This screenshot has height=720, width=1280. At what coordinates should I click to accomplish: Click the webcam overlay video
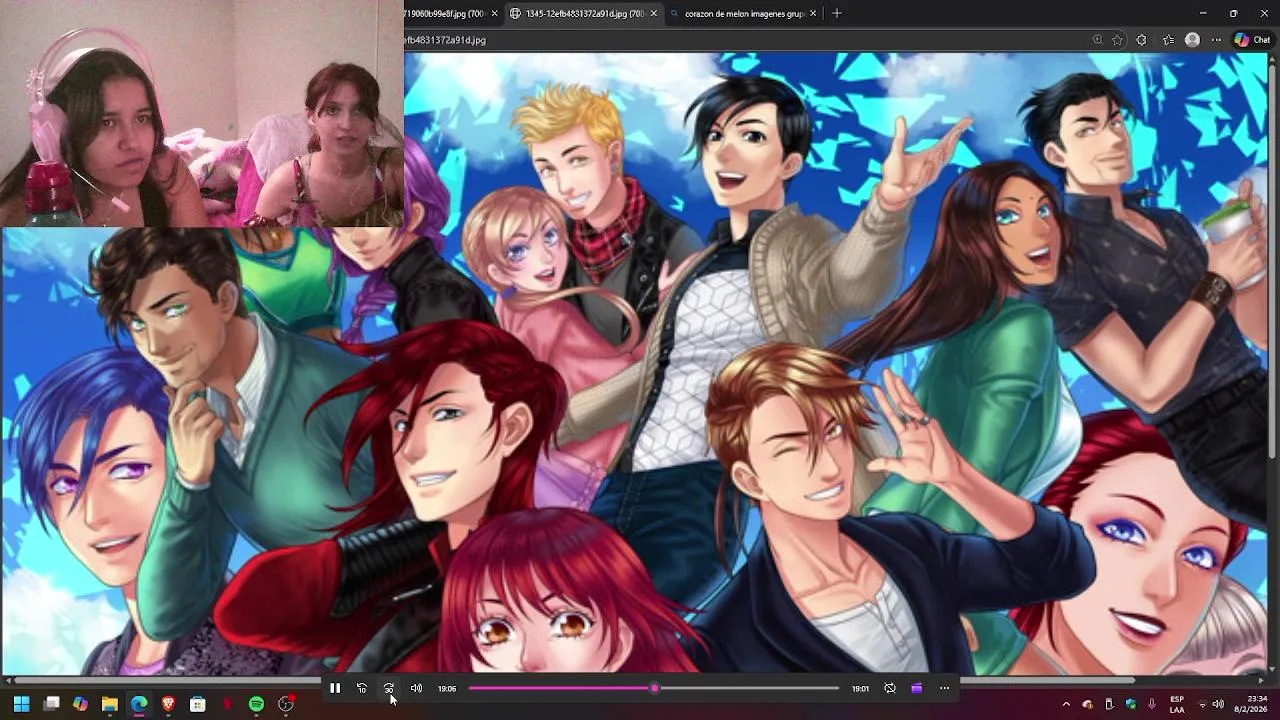coord(201,113)
